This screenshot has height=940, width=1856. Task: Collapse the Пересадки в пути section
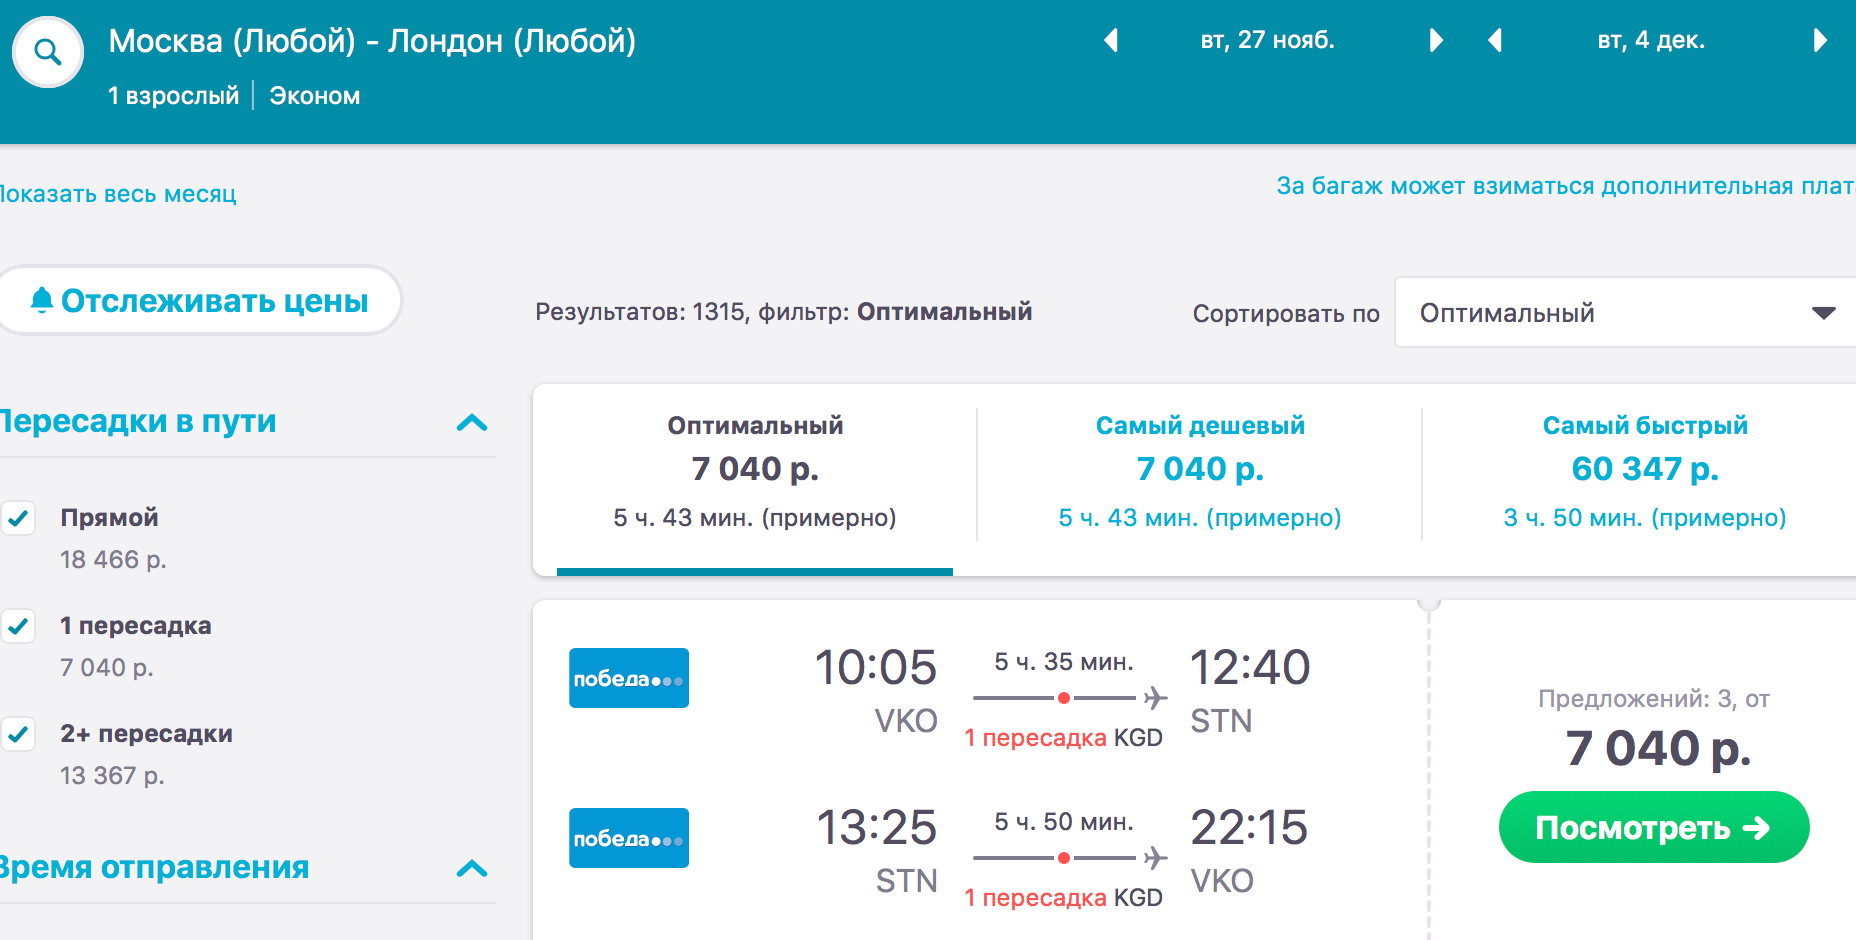(x=470, y=424)
